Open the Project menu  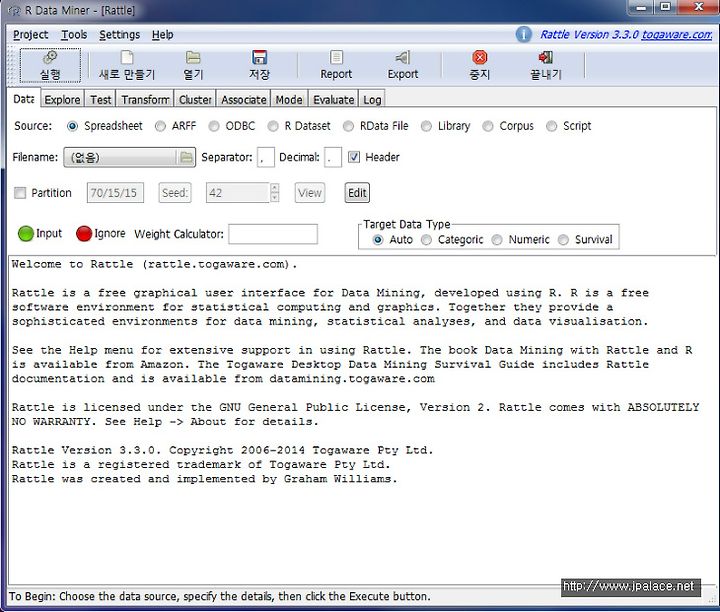pos(30,35)
